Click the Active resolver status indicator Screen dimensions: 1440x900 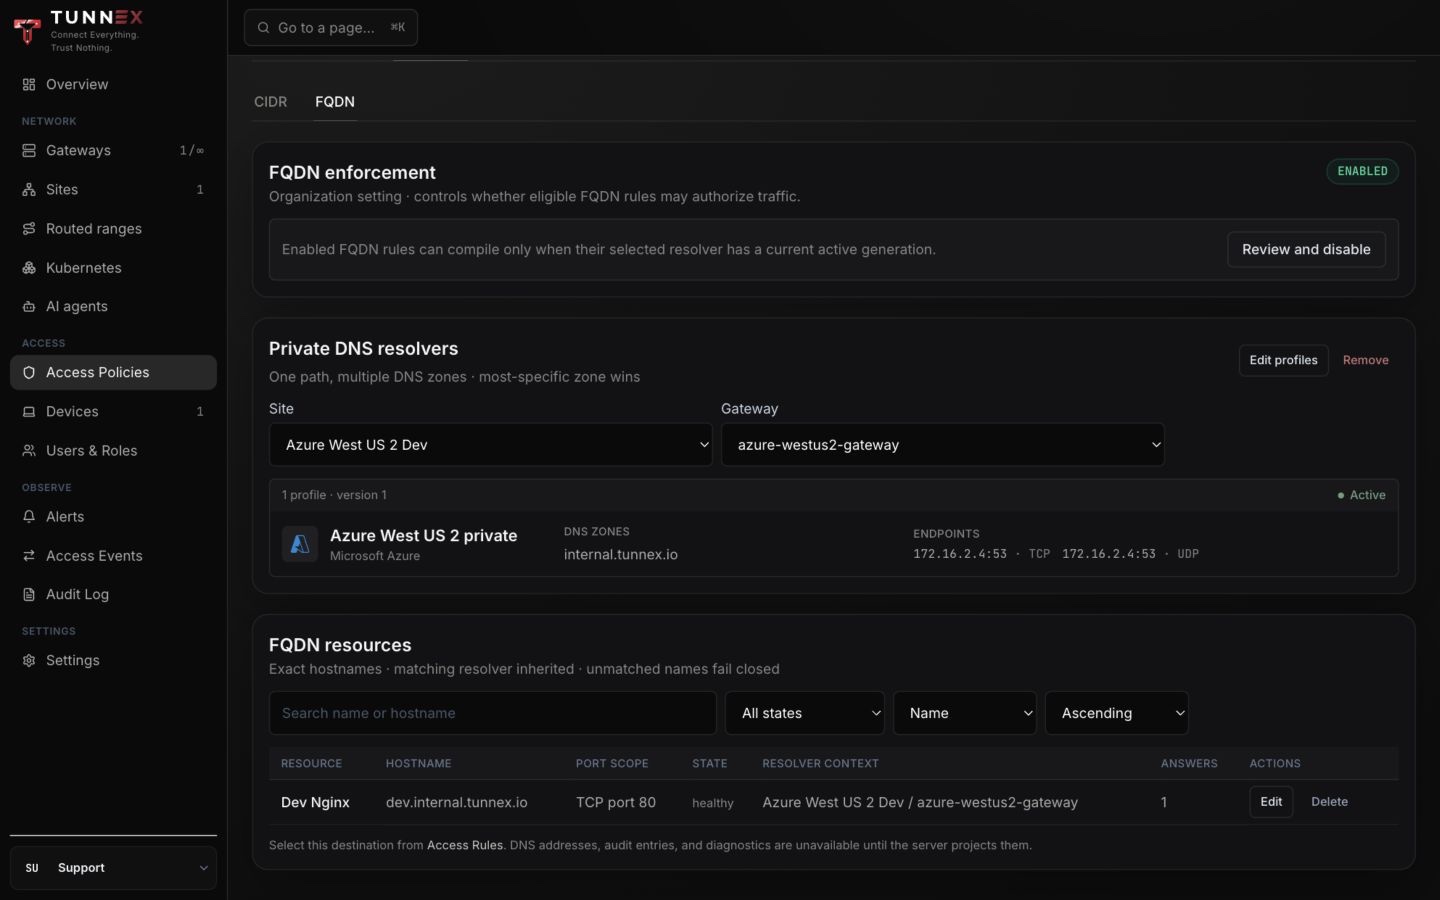1361,495
